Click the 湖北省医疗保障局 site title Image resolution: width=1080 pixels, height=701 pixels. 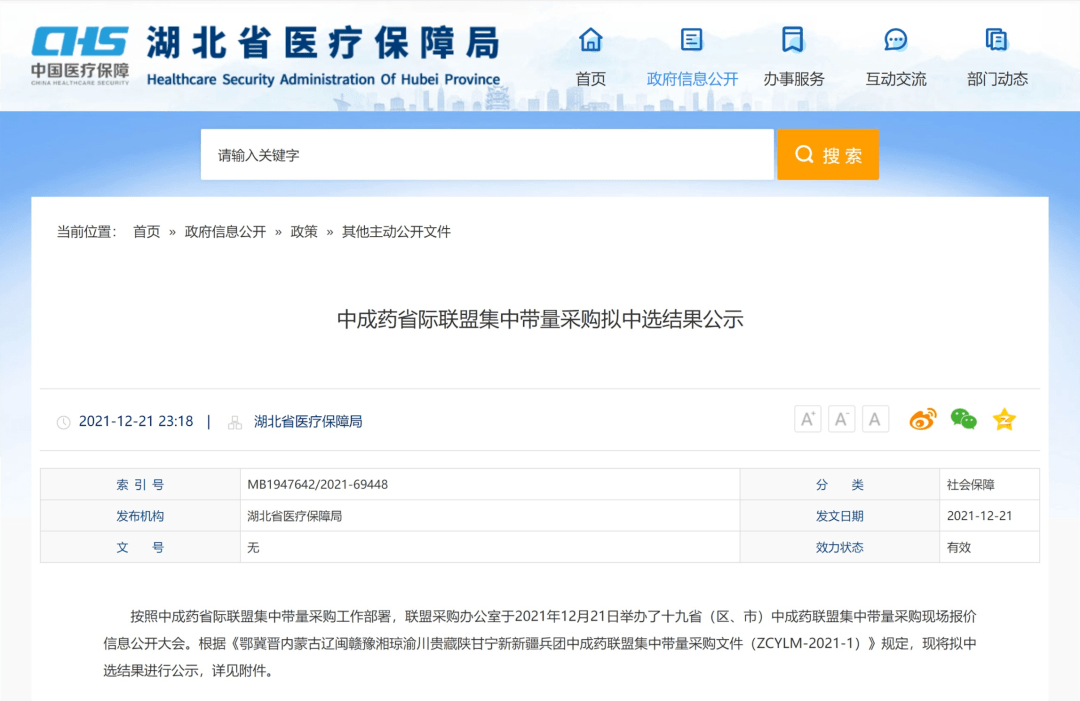322,43
